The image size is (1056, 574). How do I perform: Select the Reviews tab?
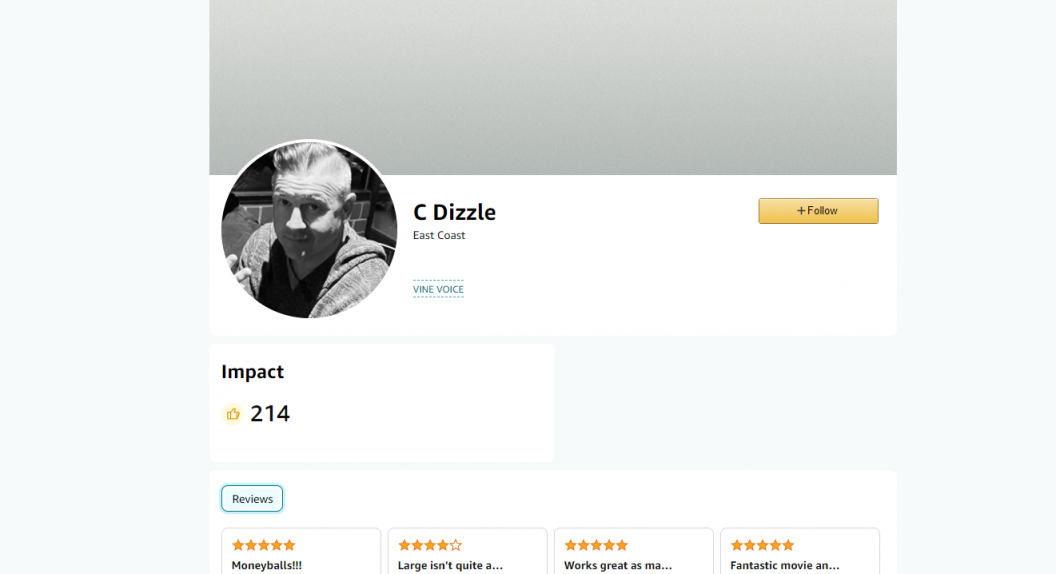tap(252, 499)
